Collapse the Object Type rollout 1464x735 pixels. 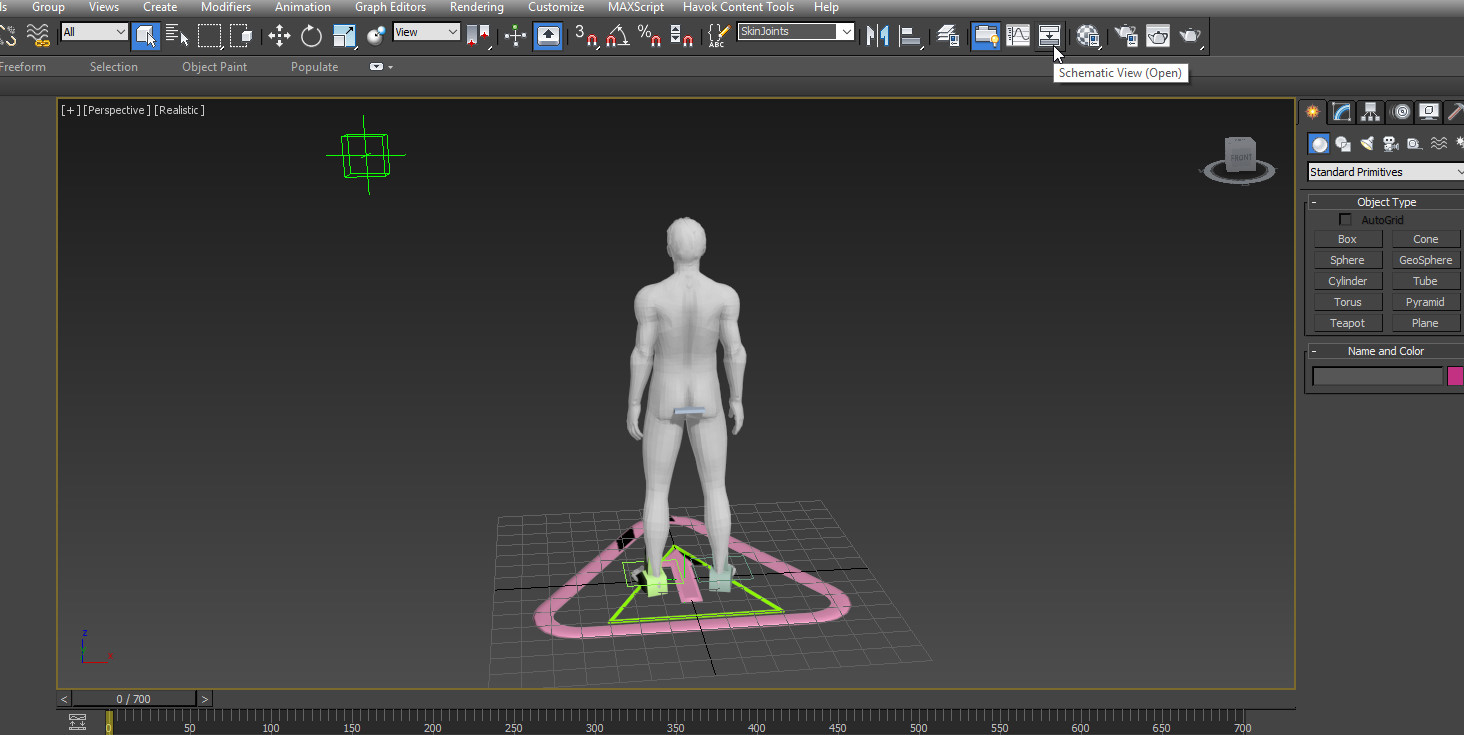point(1385,202)
